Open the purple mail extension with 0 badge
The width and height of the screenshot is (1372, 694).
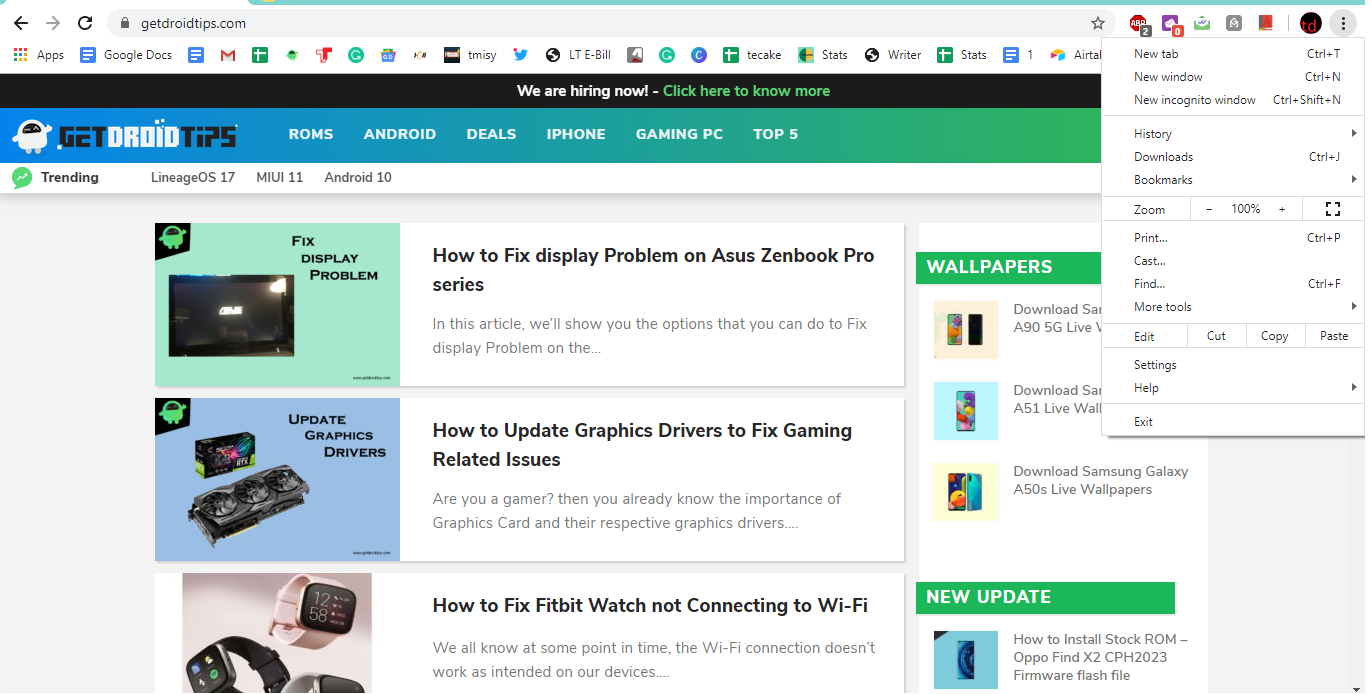point(1170,24)
